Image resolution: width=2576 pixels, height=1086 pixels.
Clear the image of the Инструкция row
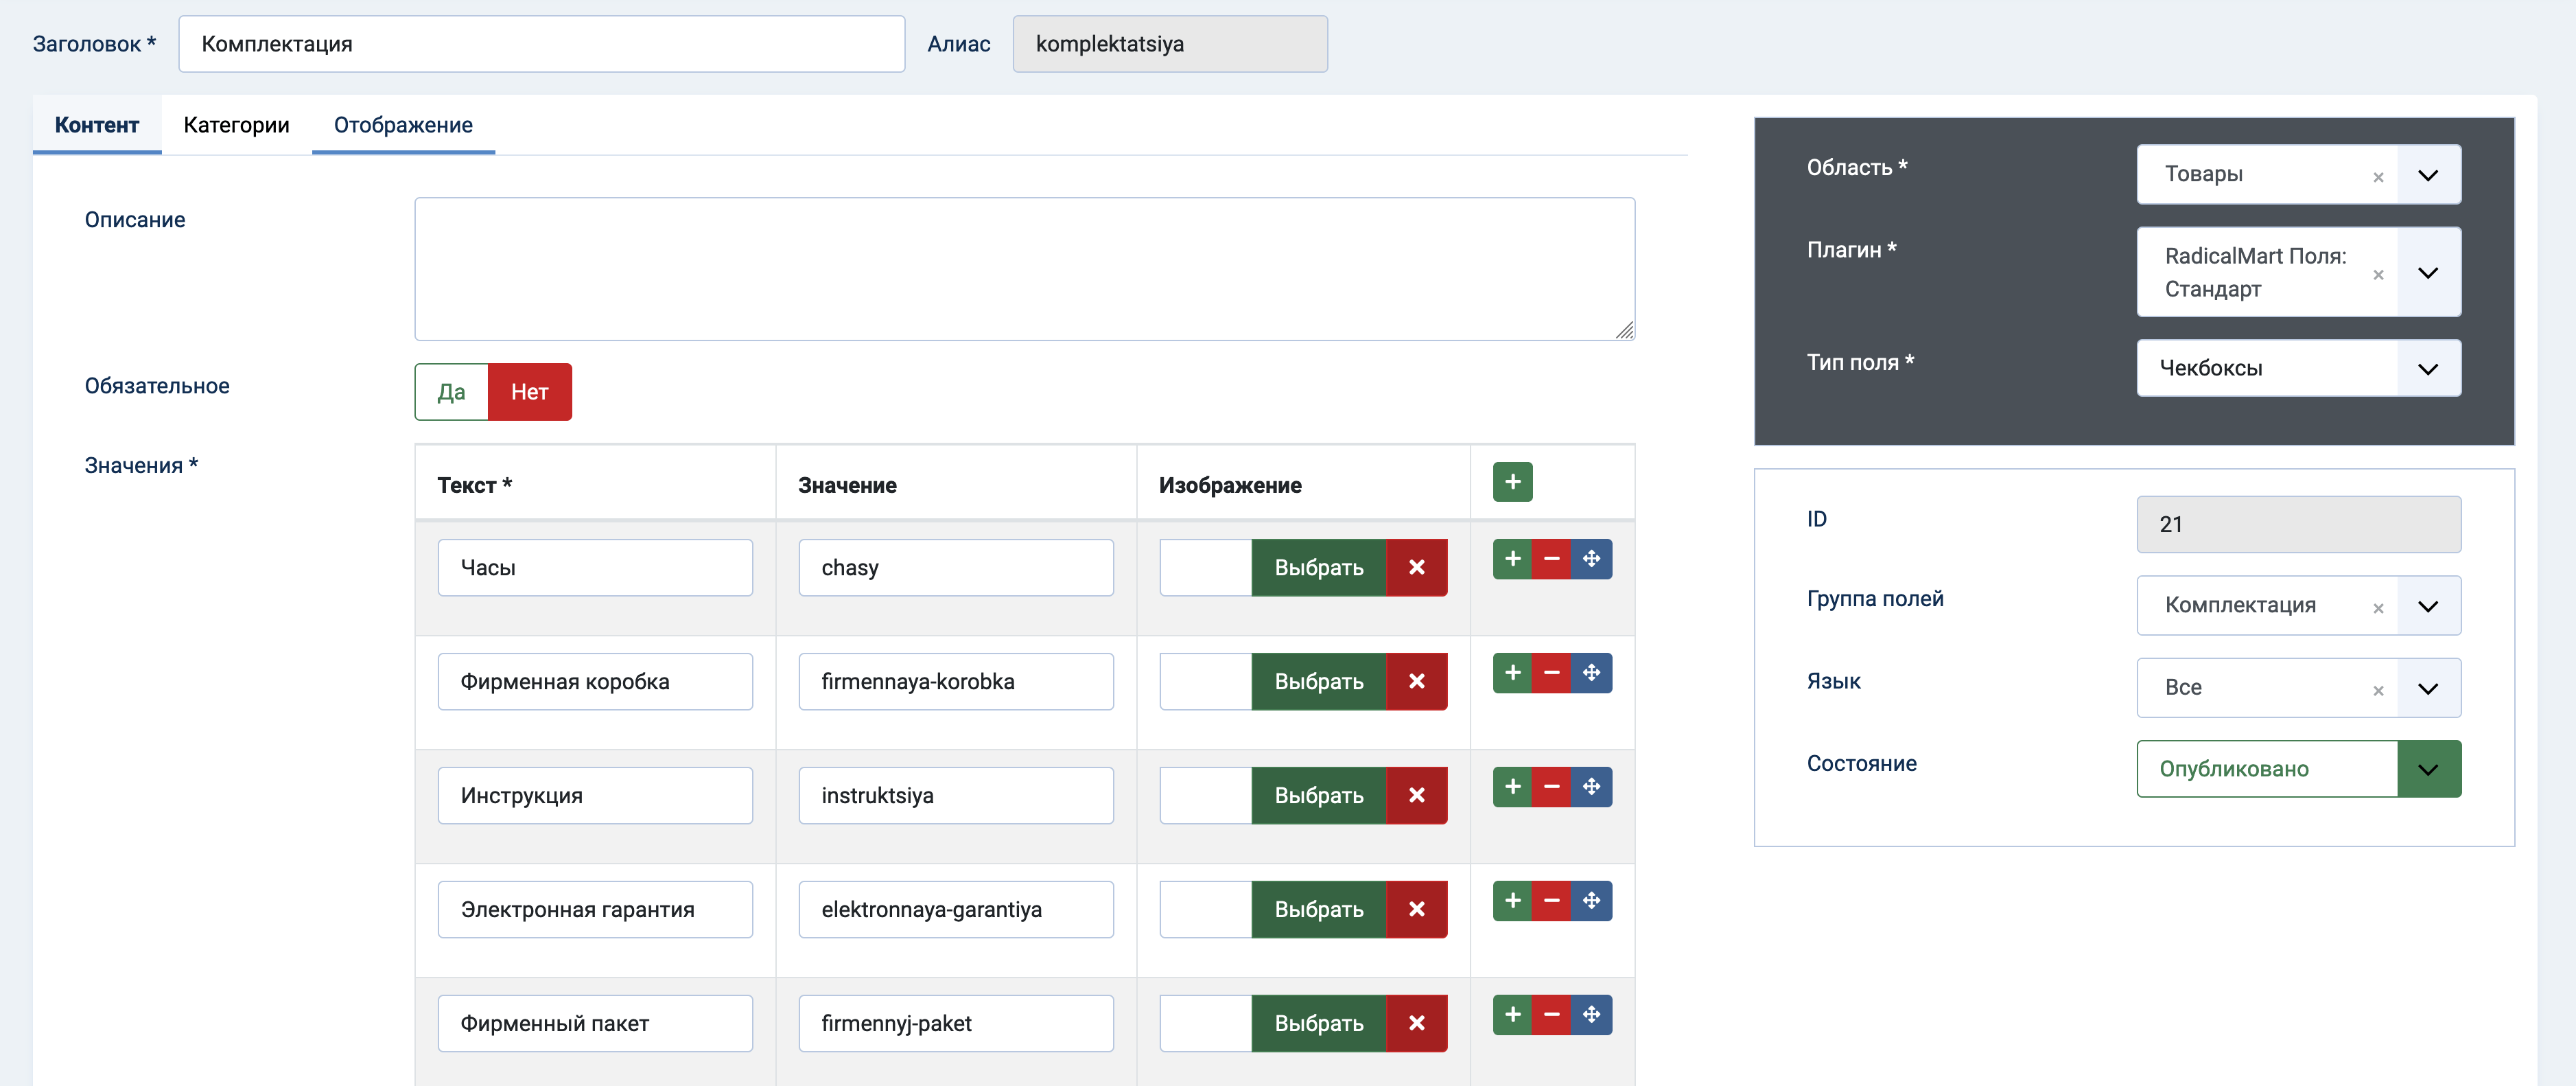click(x=1416, y=796)
